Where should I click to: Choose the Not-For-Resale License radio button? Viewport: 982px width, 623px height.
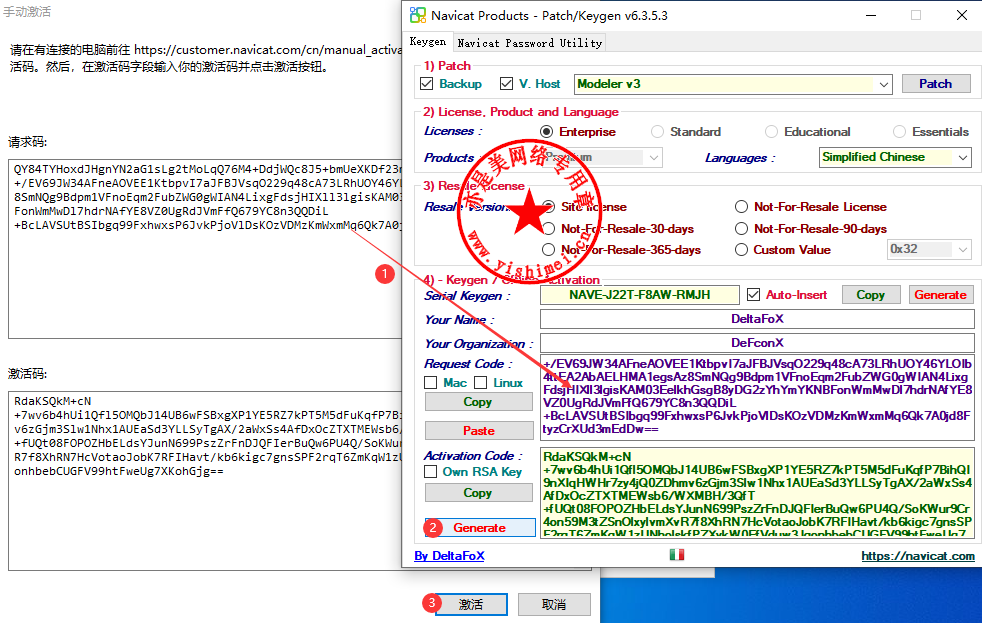742,207
